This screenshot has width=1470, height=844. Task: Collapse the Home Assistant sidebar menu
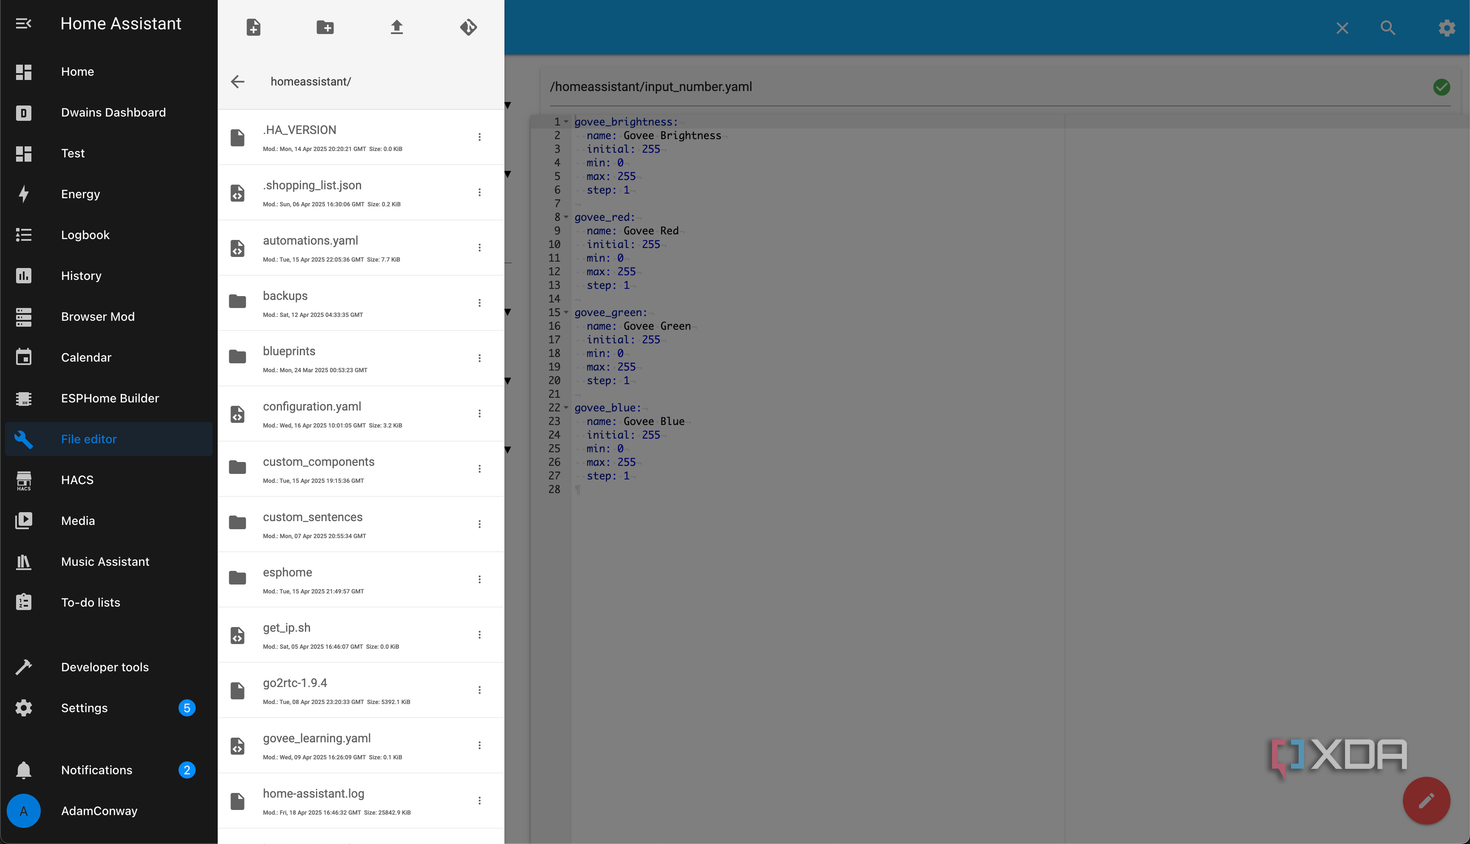click(x=24, y=23)
